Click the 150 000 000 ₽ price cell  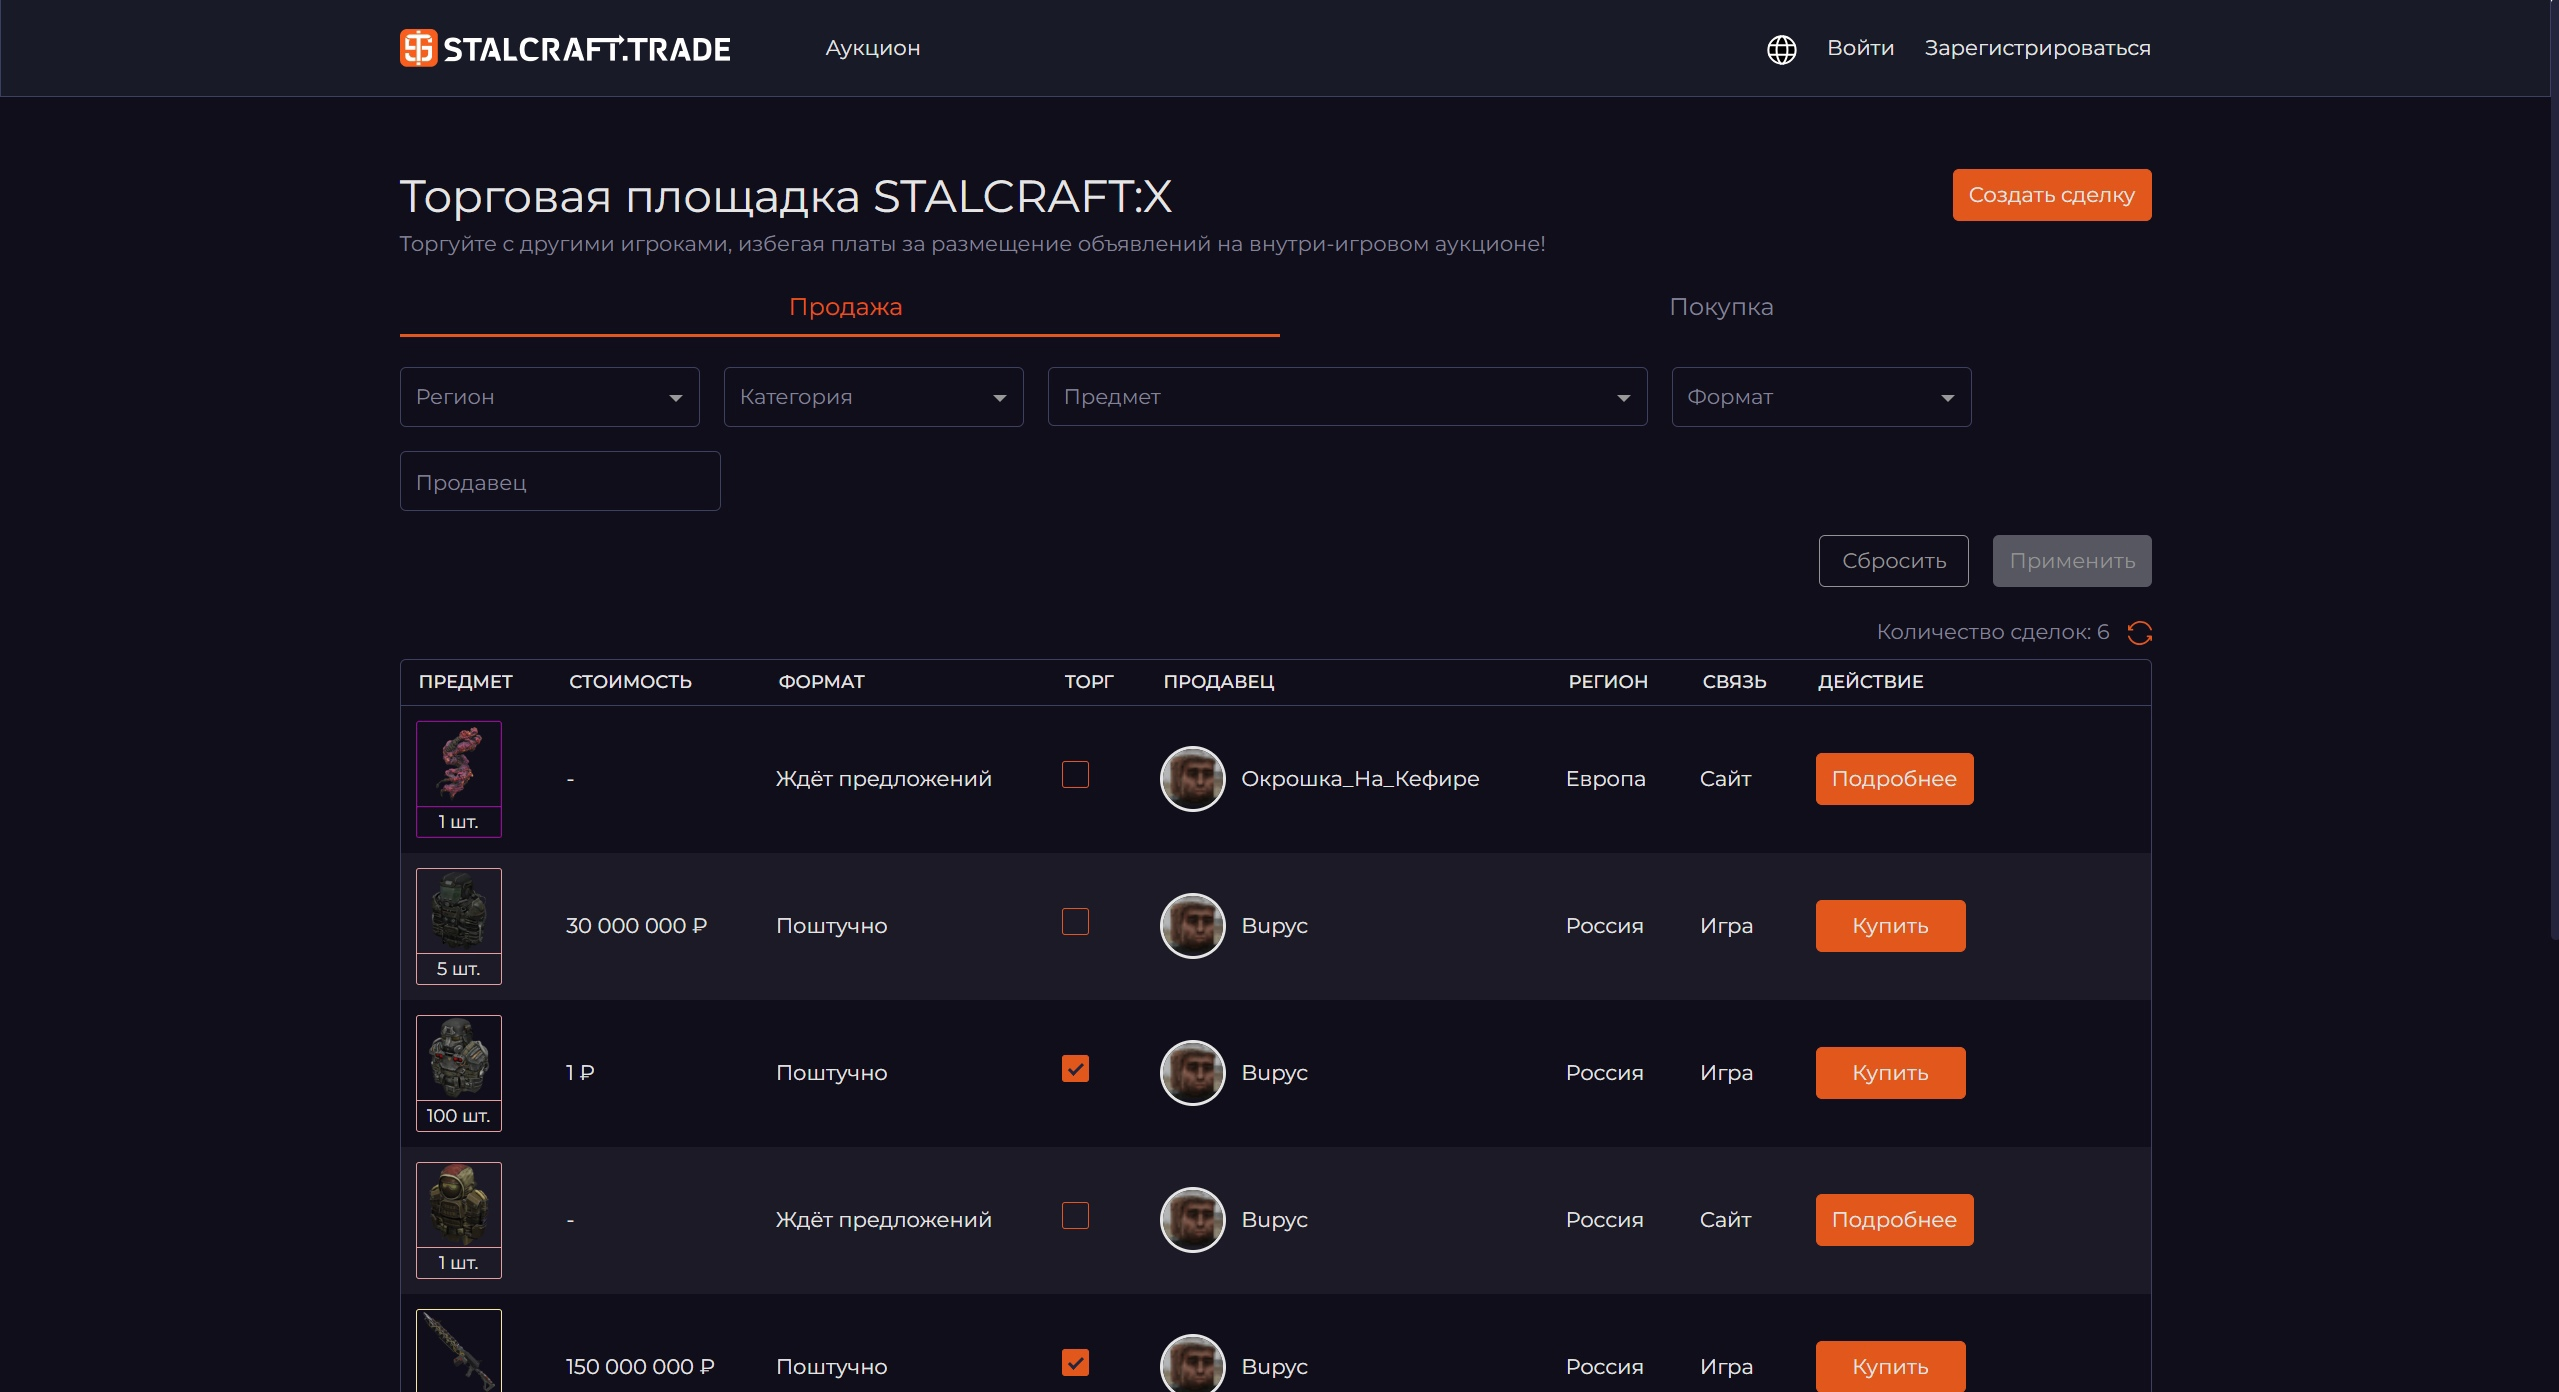click(640, 1367)
